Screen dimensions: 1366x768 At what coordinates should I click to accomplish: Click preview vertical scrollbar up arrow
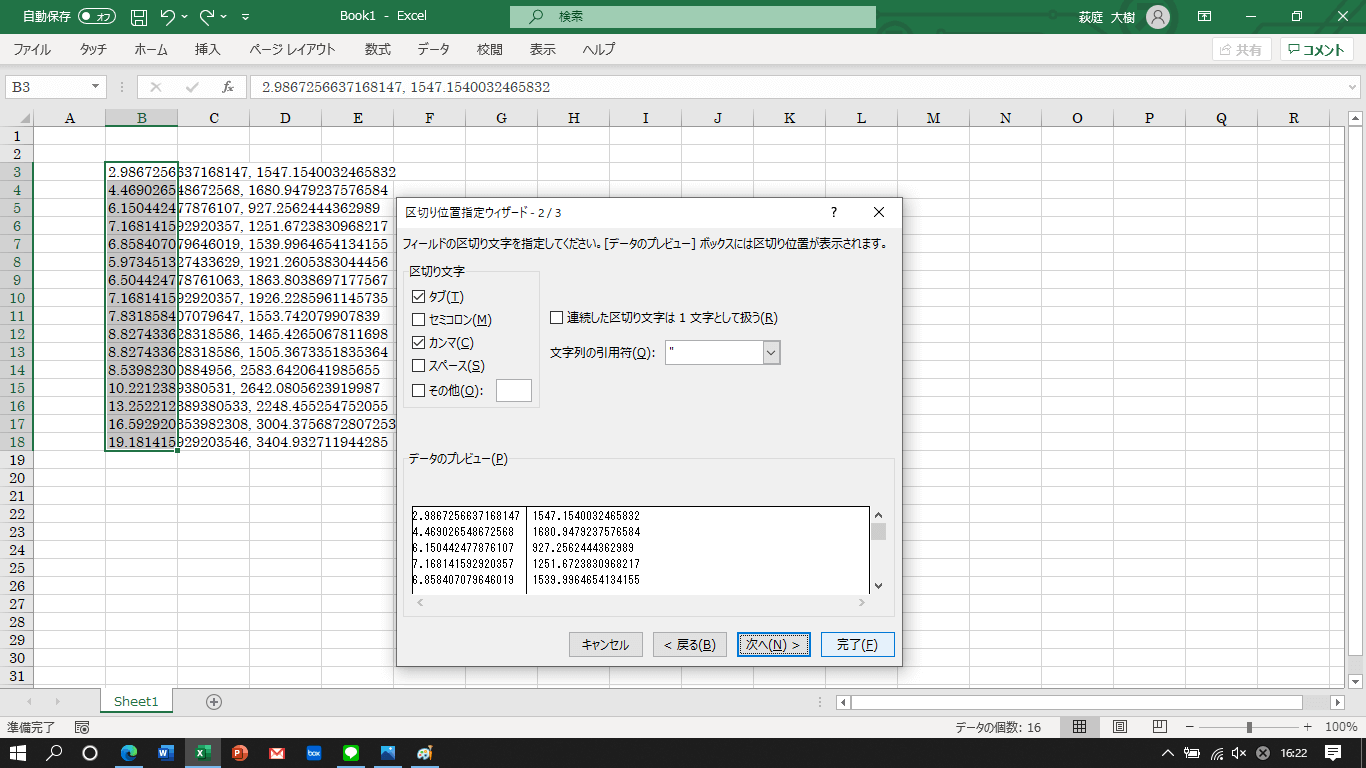pos(878,515)
